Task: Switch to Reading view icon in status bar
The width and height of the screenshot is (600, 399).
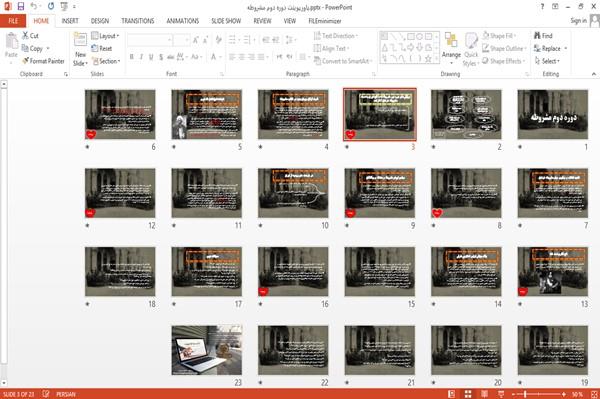Action: tap(484, 394)
